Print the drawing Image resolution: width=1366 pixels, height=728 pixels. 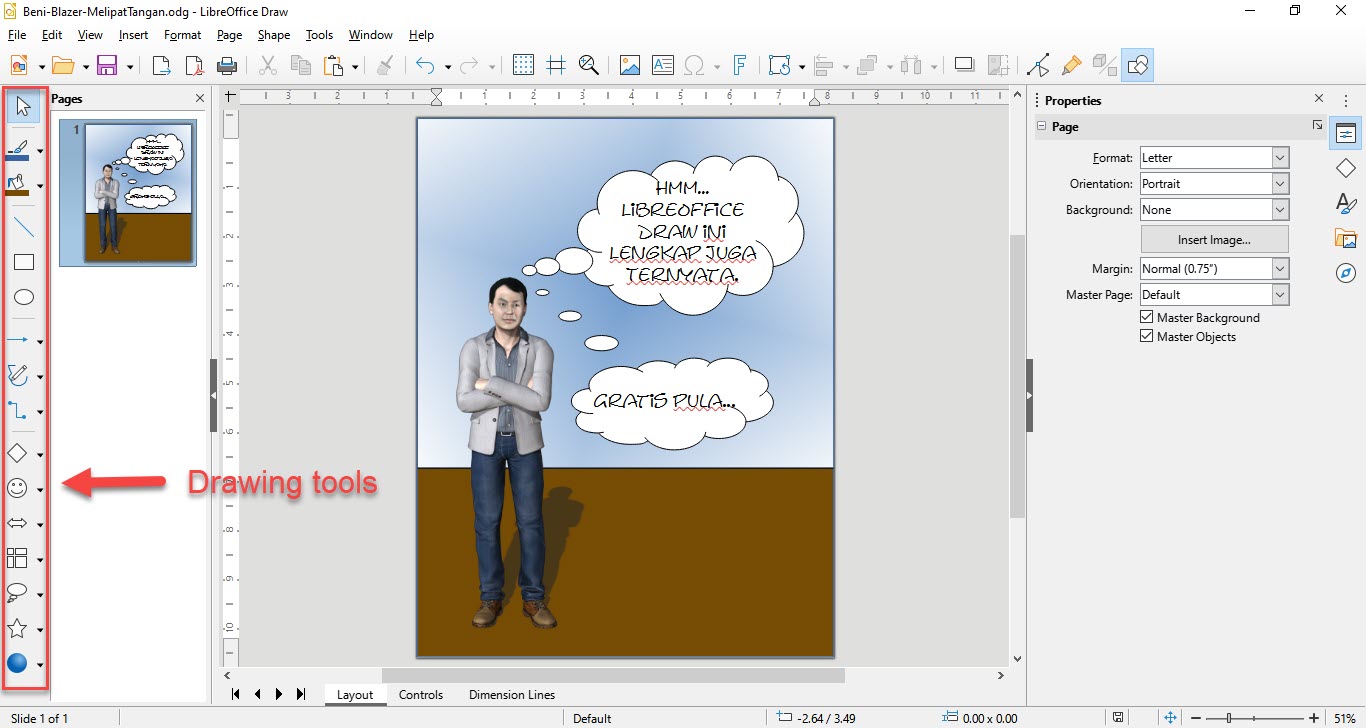tap(228, 66)
